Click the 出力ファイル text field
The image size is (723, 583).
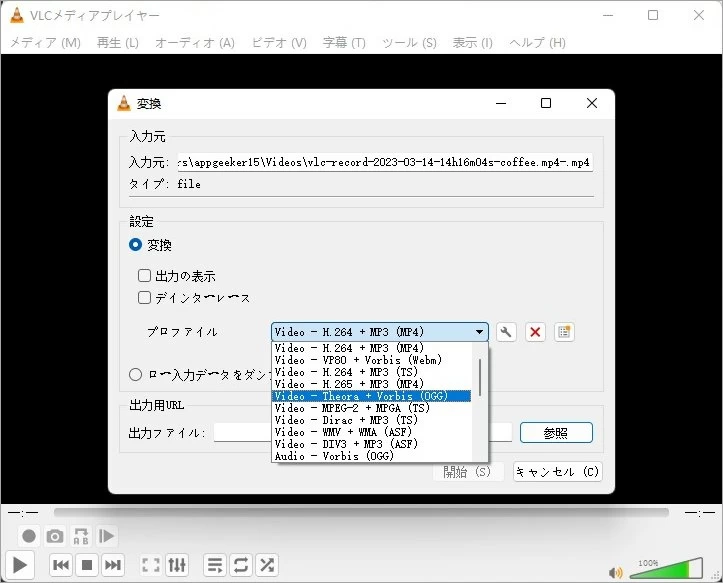point(363,433)
